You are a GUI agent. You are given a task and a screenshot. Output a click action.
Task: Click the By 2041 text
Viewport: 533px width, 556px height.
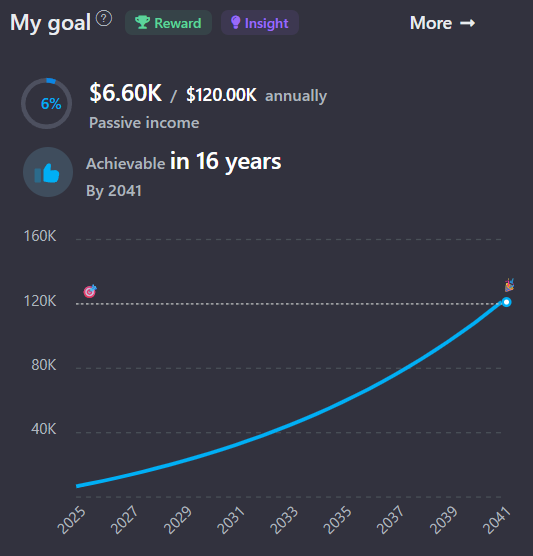(114, 191)
